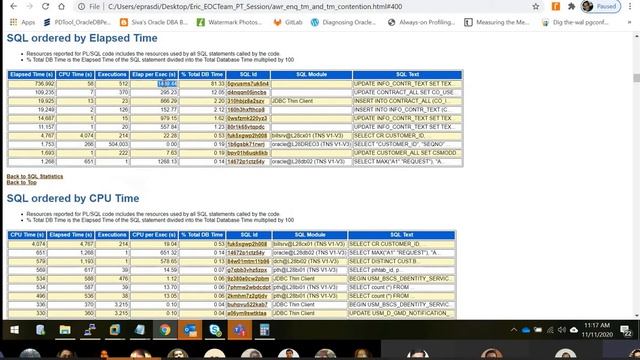
Task: Click the 'SQL ordered by CPU Time' heading
Action: click(x=73, y=198)
